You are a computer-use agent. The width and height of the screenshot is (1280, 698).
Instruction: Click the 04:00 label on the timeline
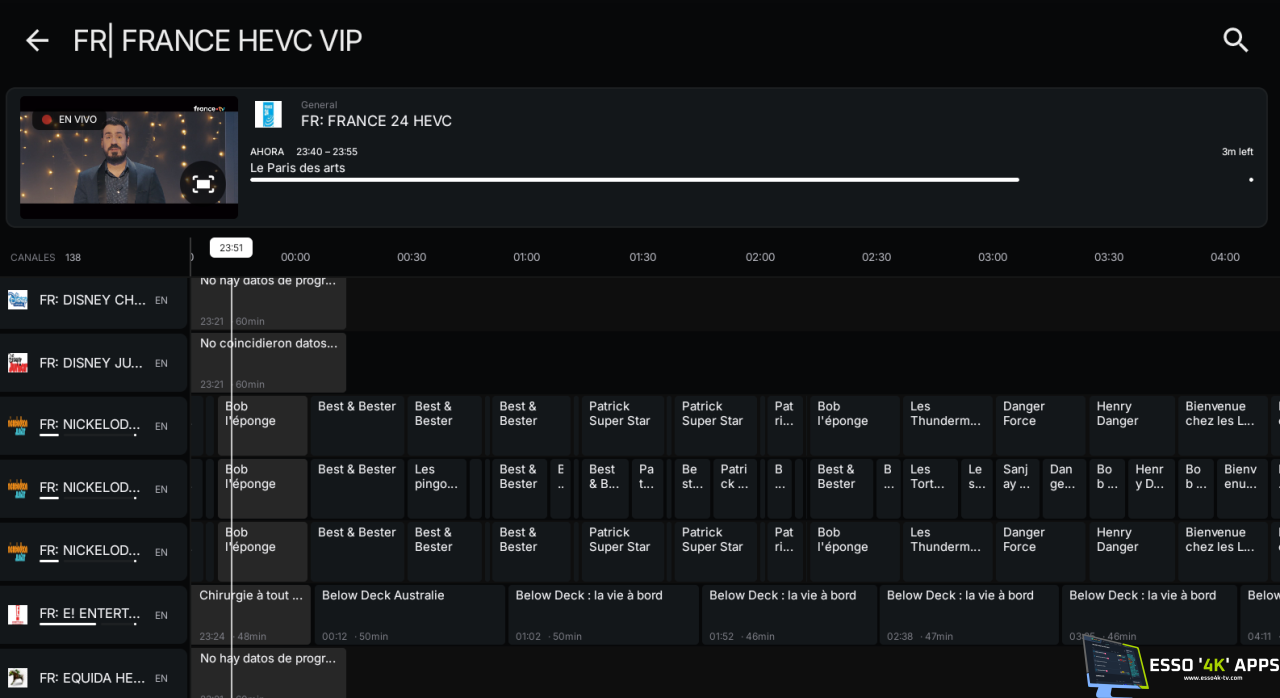click(1225, 257)
